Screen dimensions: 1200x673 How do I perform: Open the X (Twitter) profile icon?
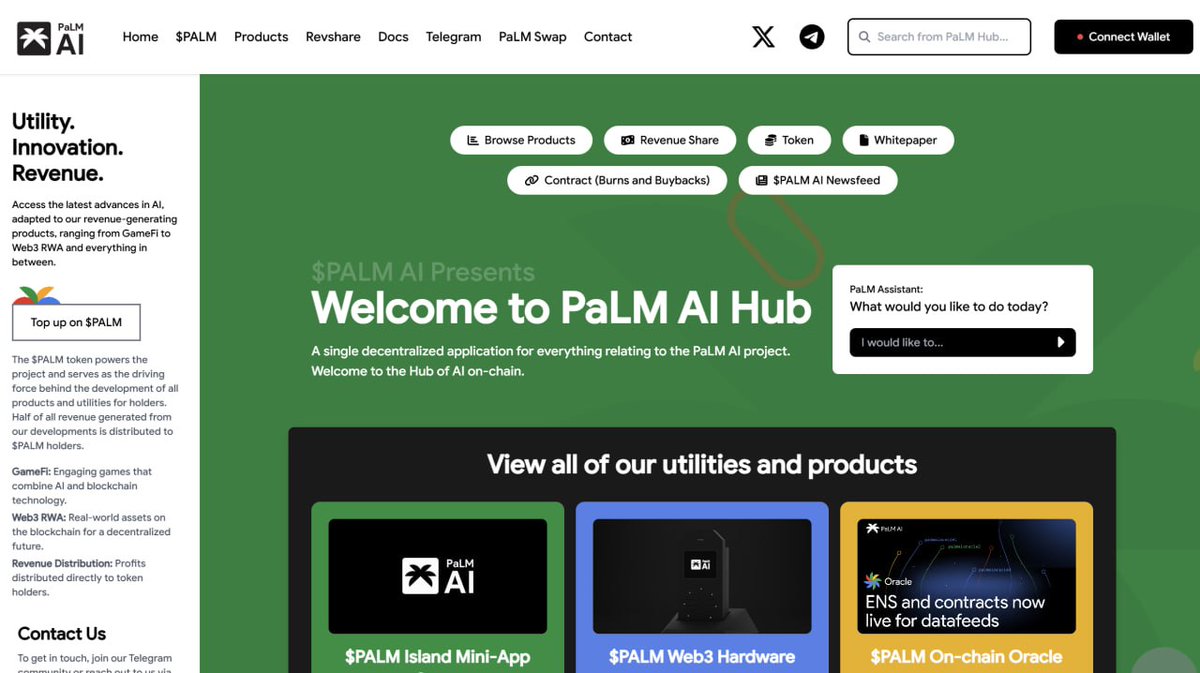tap(763, 37)
